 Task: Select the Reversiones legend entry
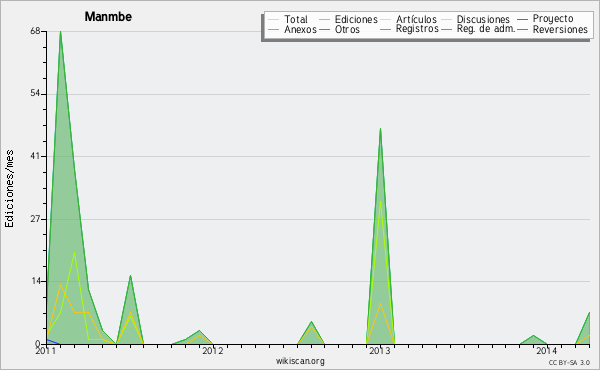point(553,29)
